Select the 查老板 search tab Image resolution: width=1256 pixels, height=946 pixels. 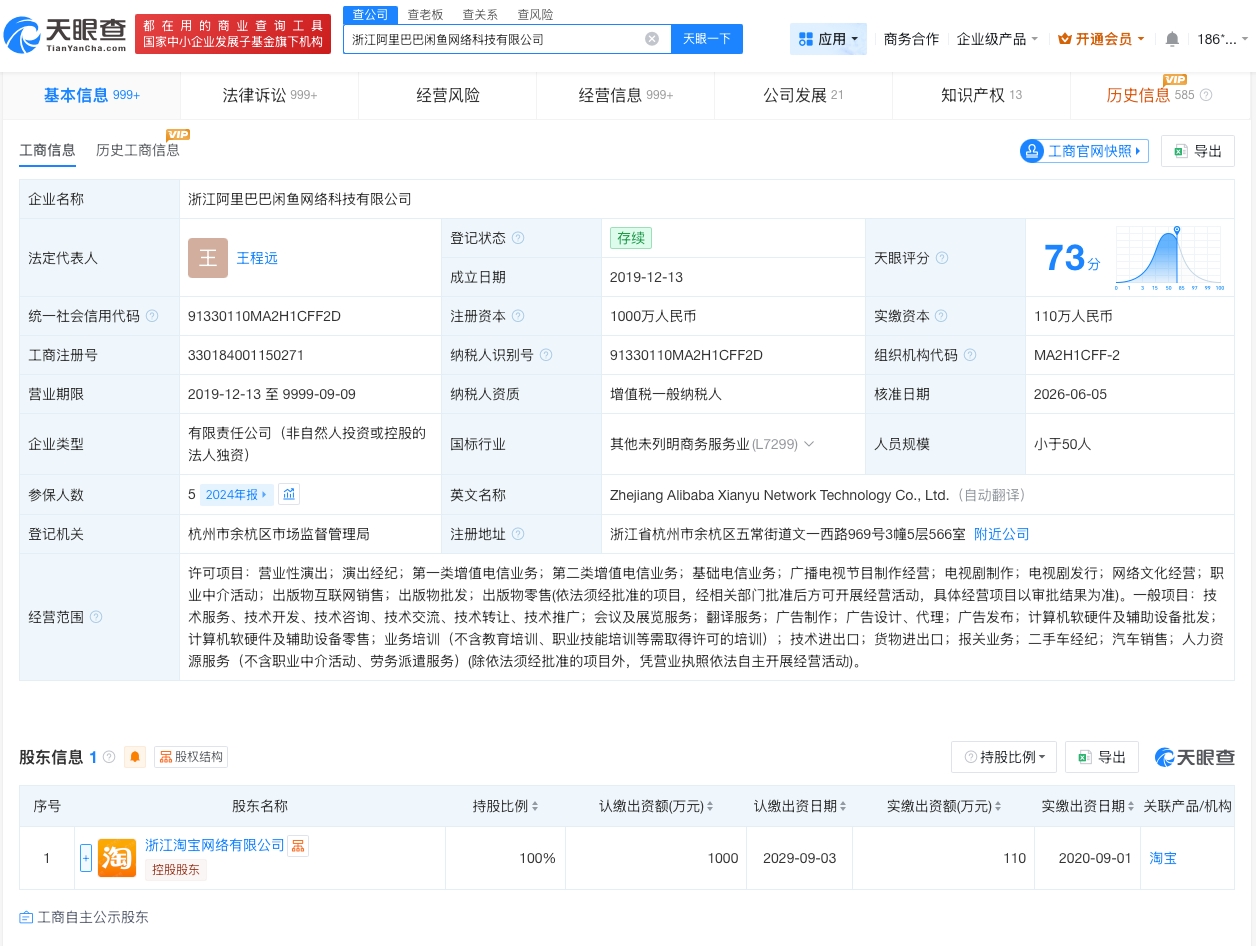tap(426, 15)
